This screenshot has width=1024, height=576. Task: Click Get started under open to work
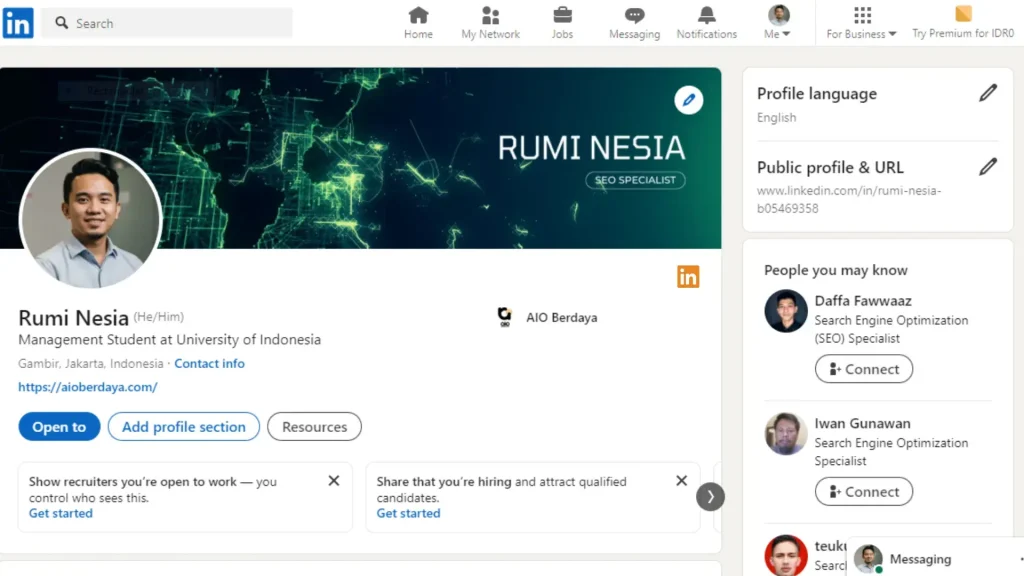(61, 513)
